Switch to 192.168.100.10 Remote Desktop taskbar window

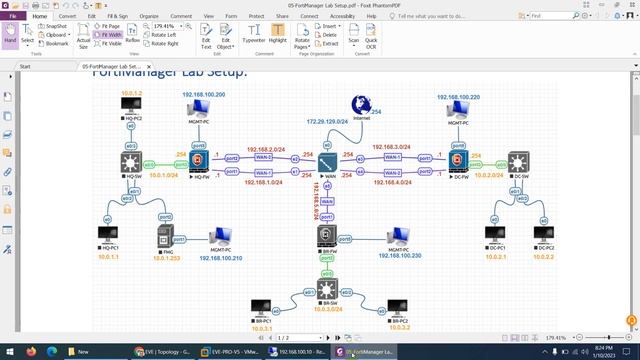297,351
